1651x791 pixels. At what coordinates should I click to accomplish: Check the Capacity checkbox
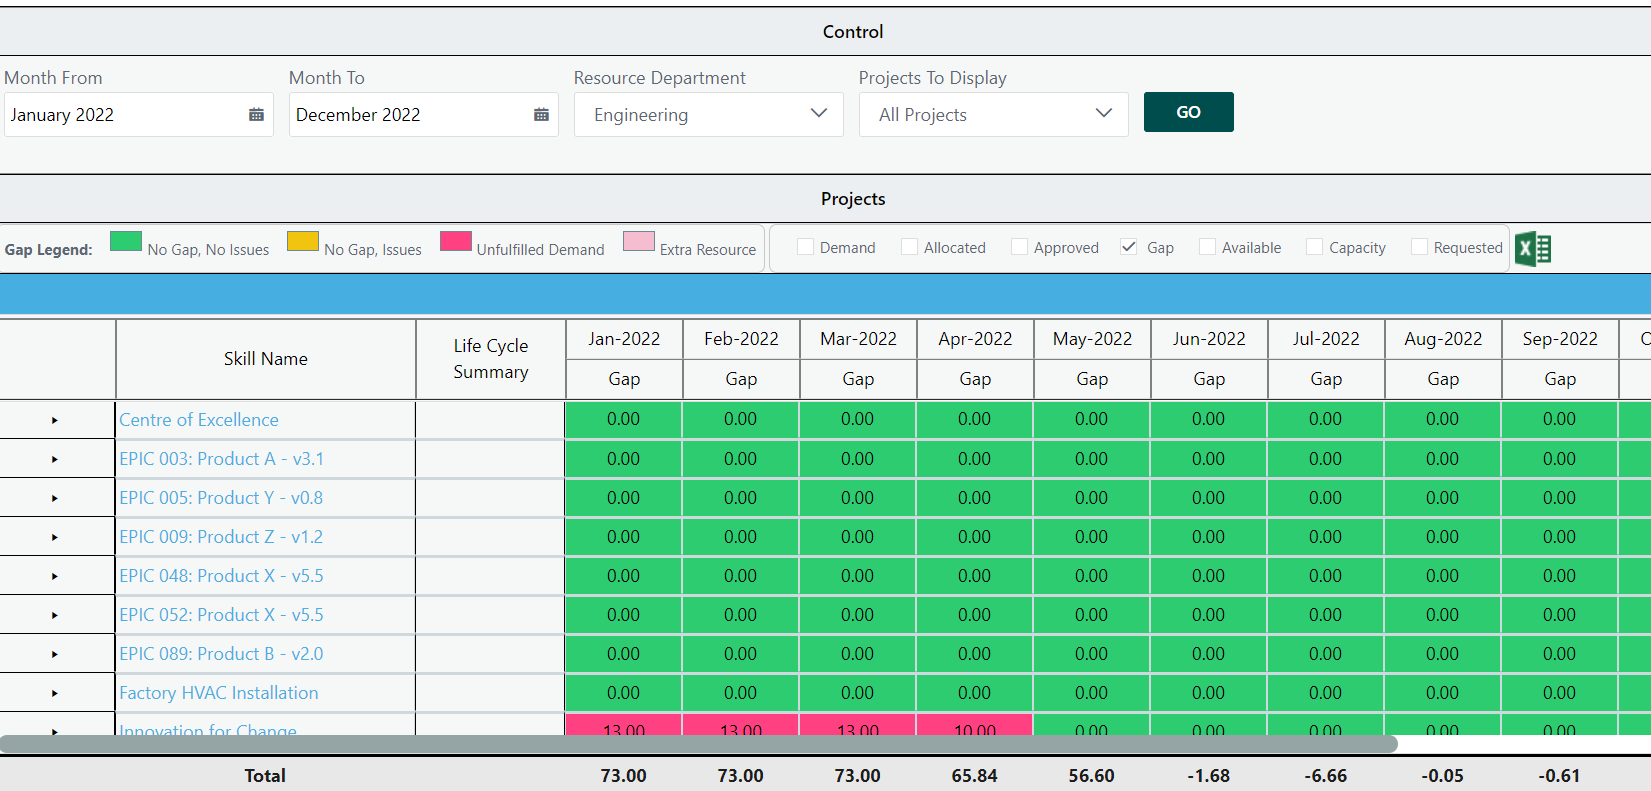(1314, 247)
